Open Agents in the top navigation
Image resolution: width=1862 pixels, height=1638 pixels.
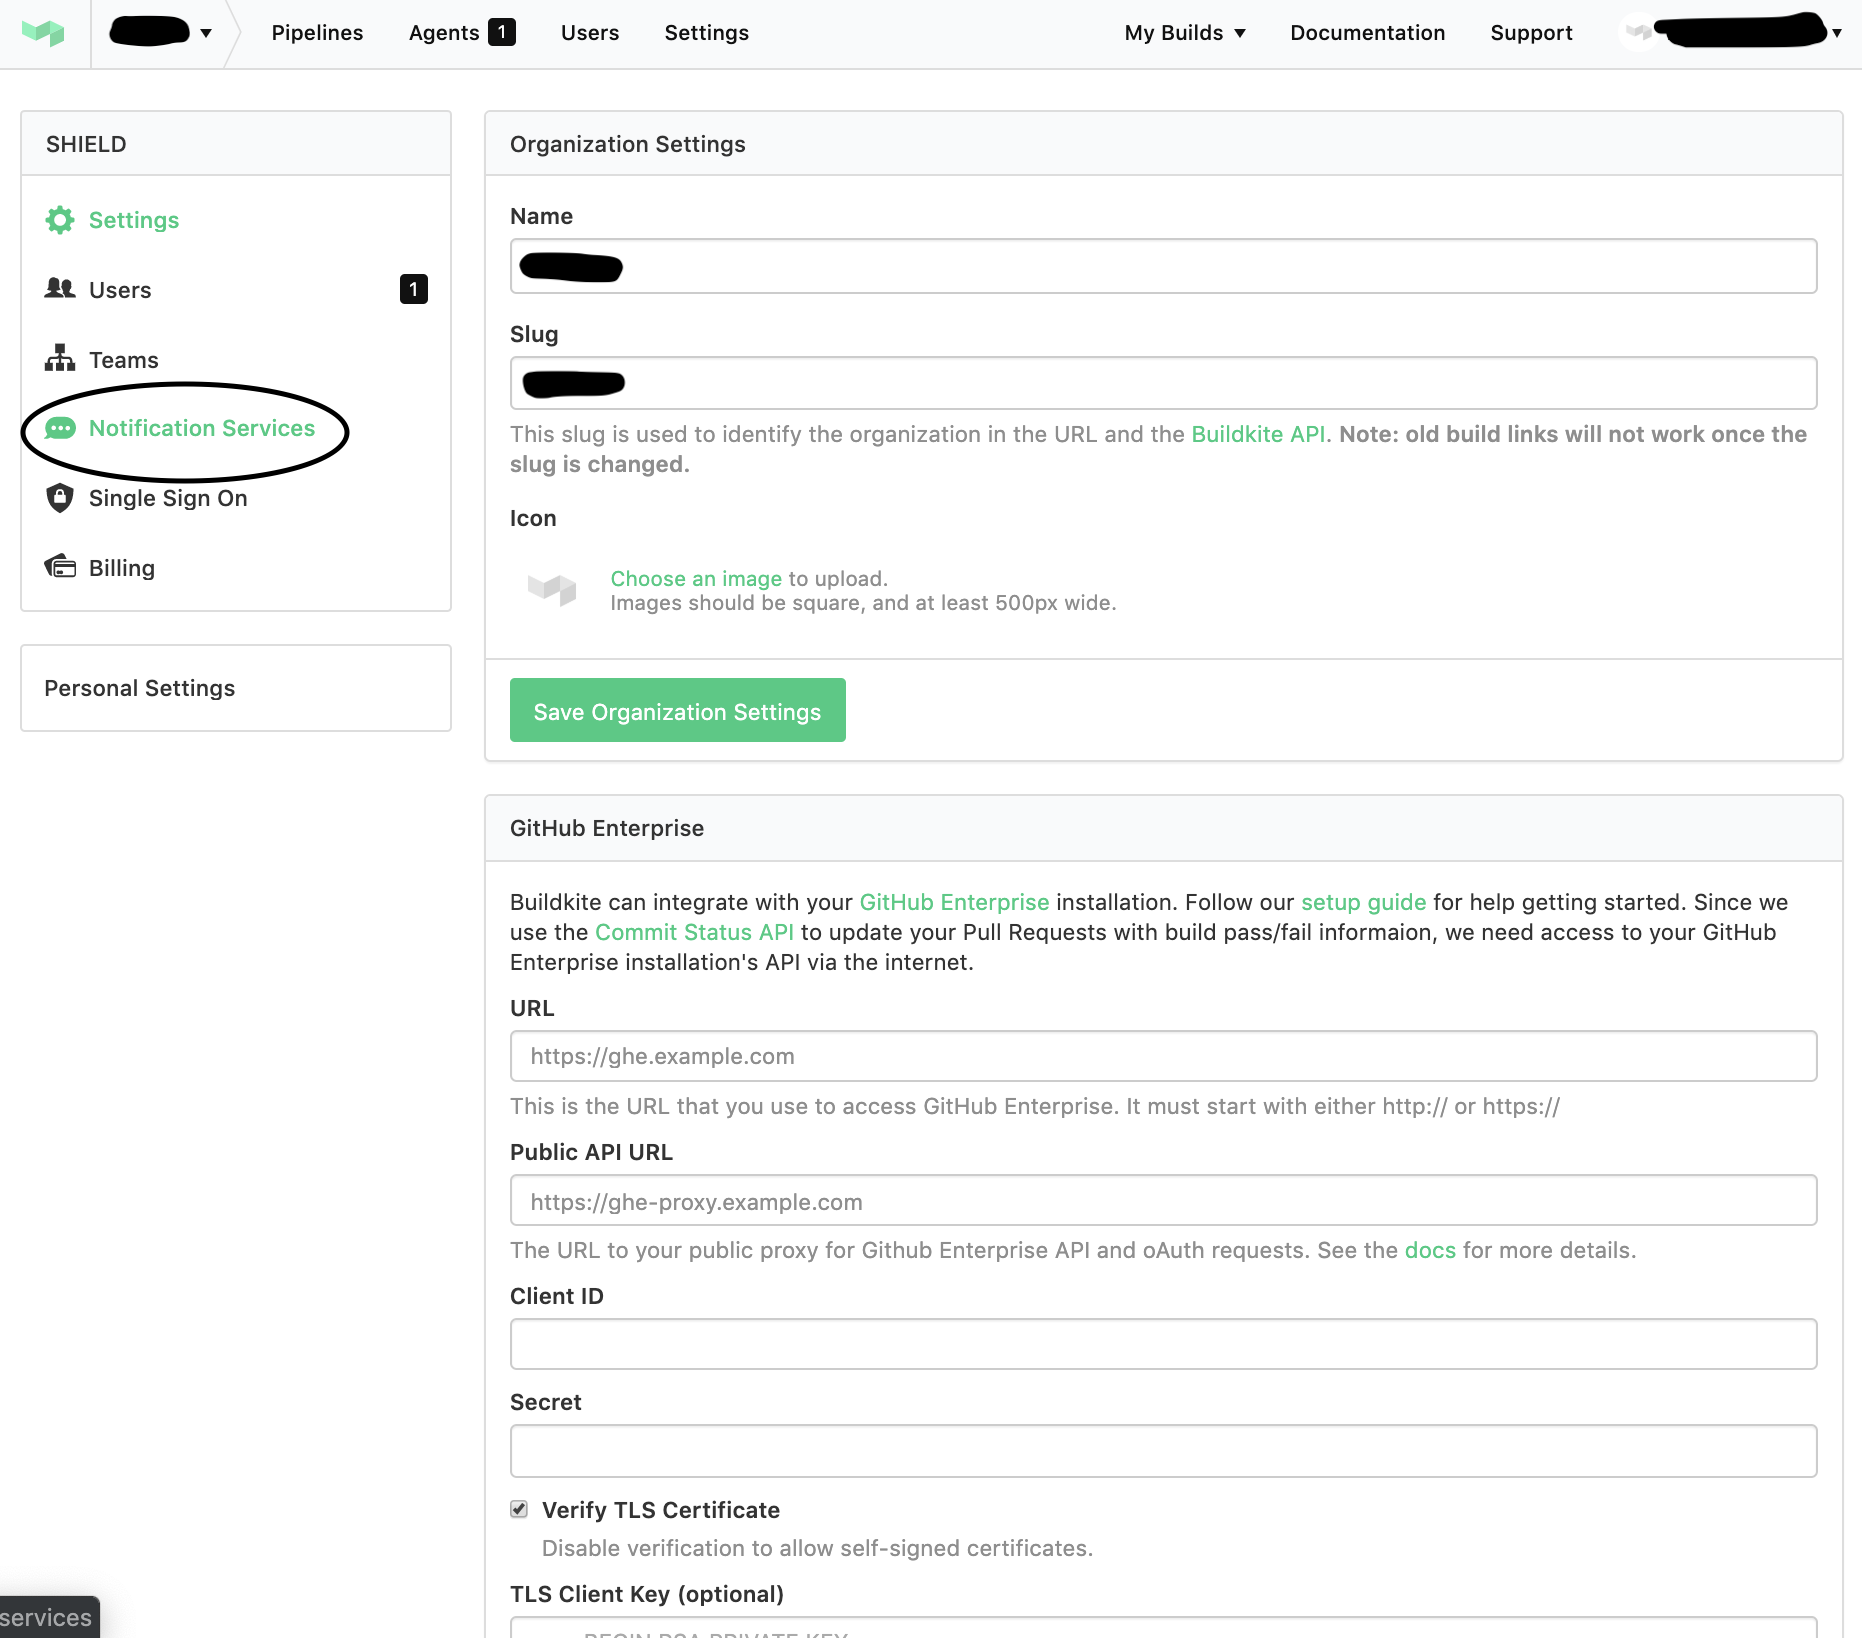tap(444, 33)
